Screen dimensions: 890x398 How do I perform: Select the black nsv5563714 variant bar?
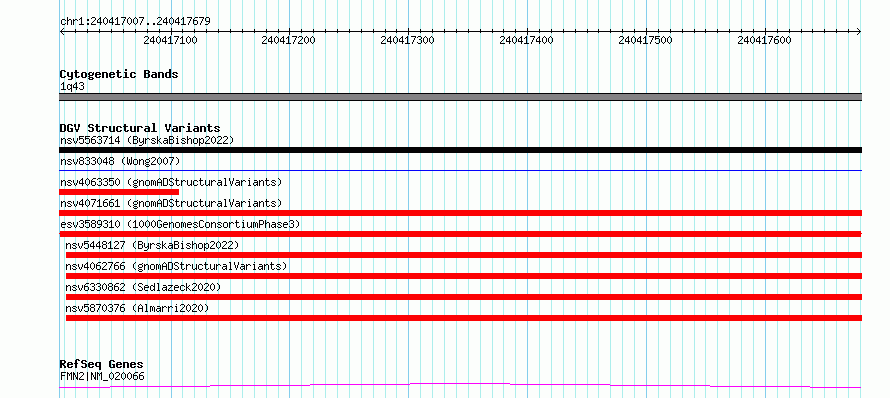(460, 150)
